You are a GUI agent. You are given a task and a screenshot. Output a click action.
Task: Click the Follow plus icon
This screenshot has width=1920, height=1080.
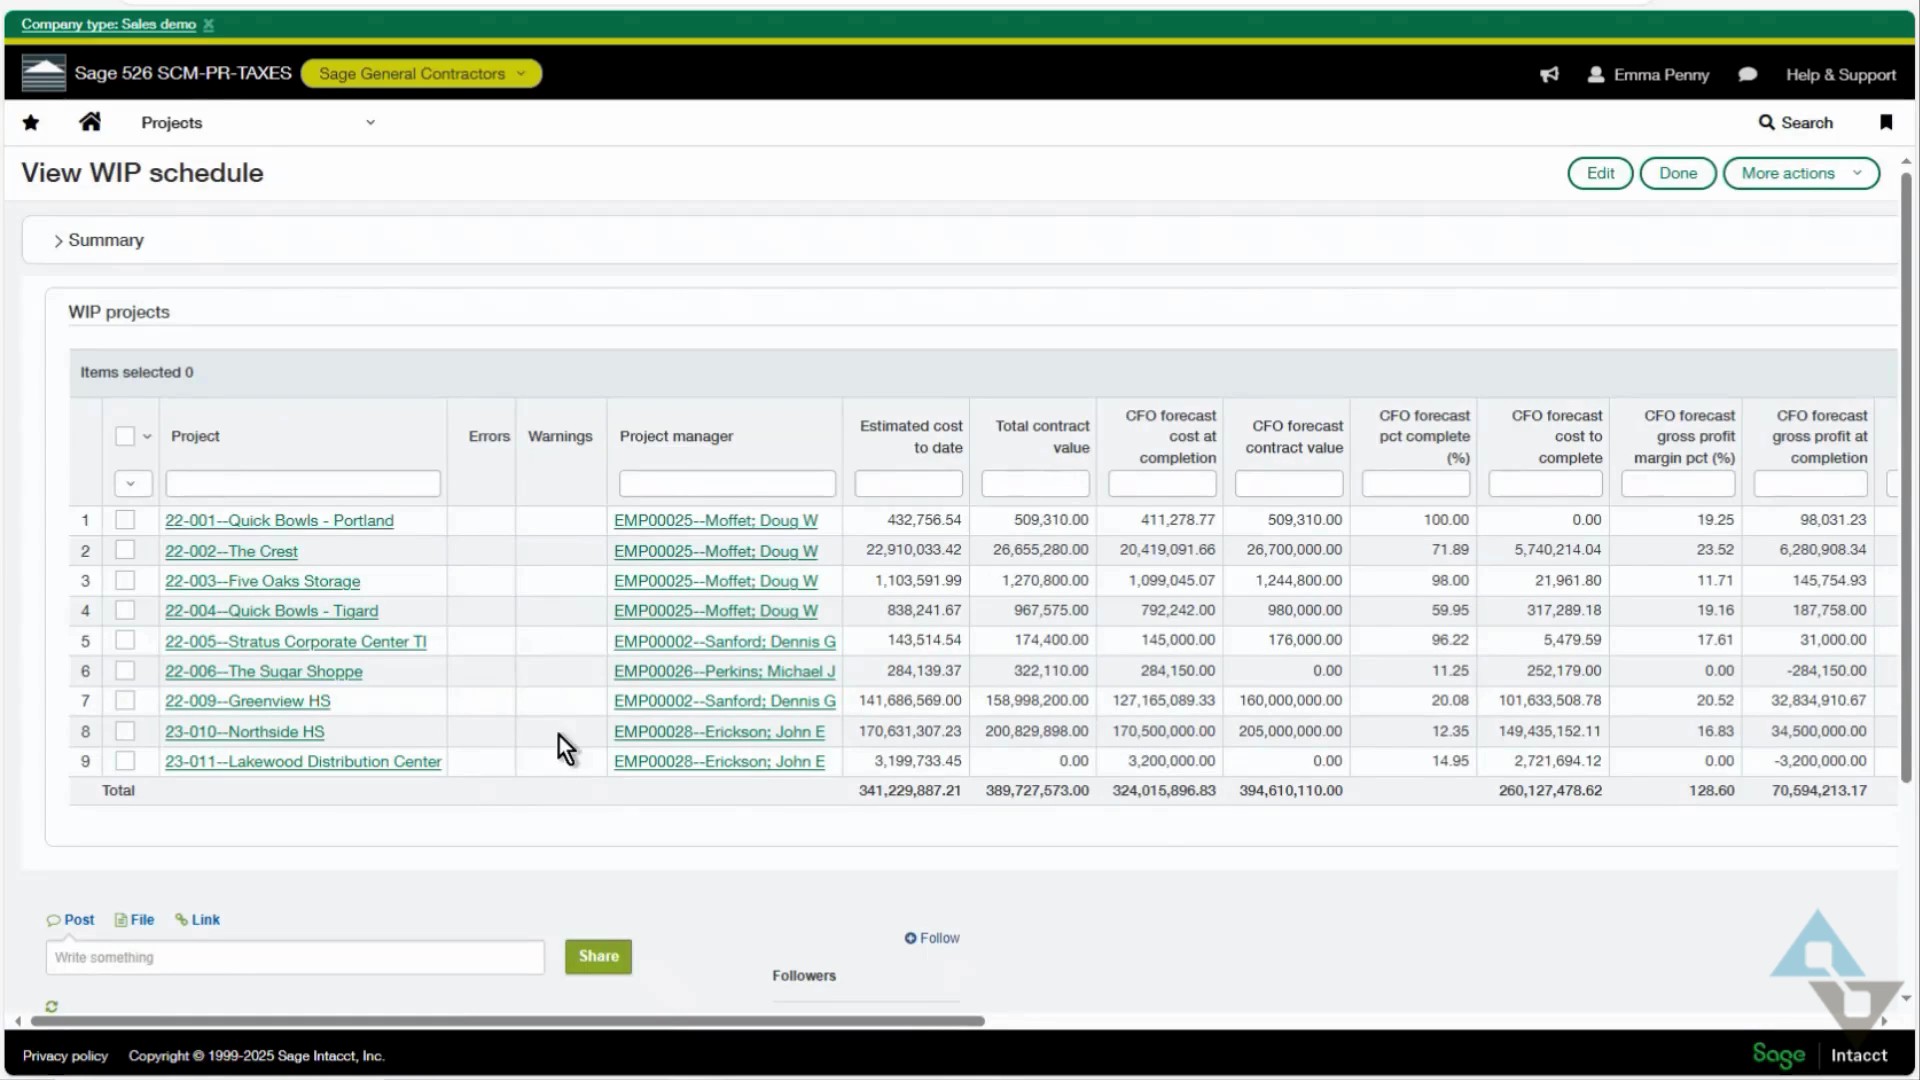tap(910, 938)
